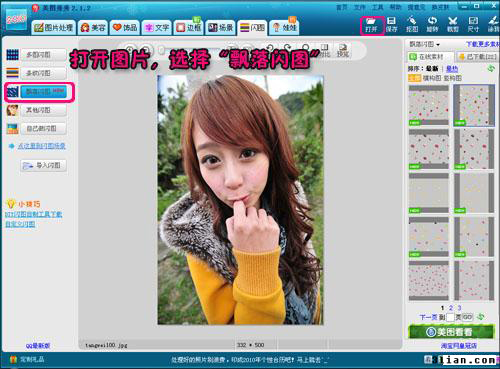
Task: Switch to the 在线素材 tab
Action: [x=430, y=57]
